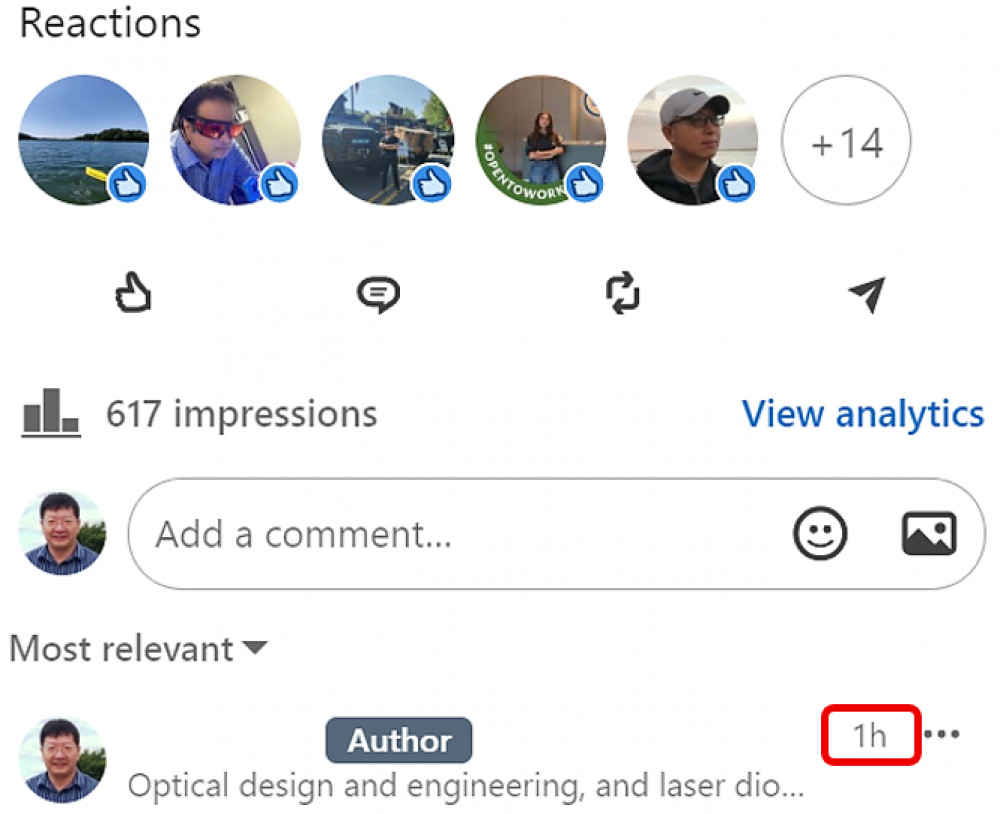Tap the Repost arrows icon
This screenshot has height=814, width=1000.
(622, 293)
